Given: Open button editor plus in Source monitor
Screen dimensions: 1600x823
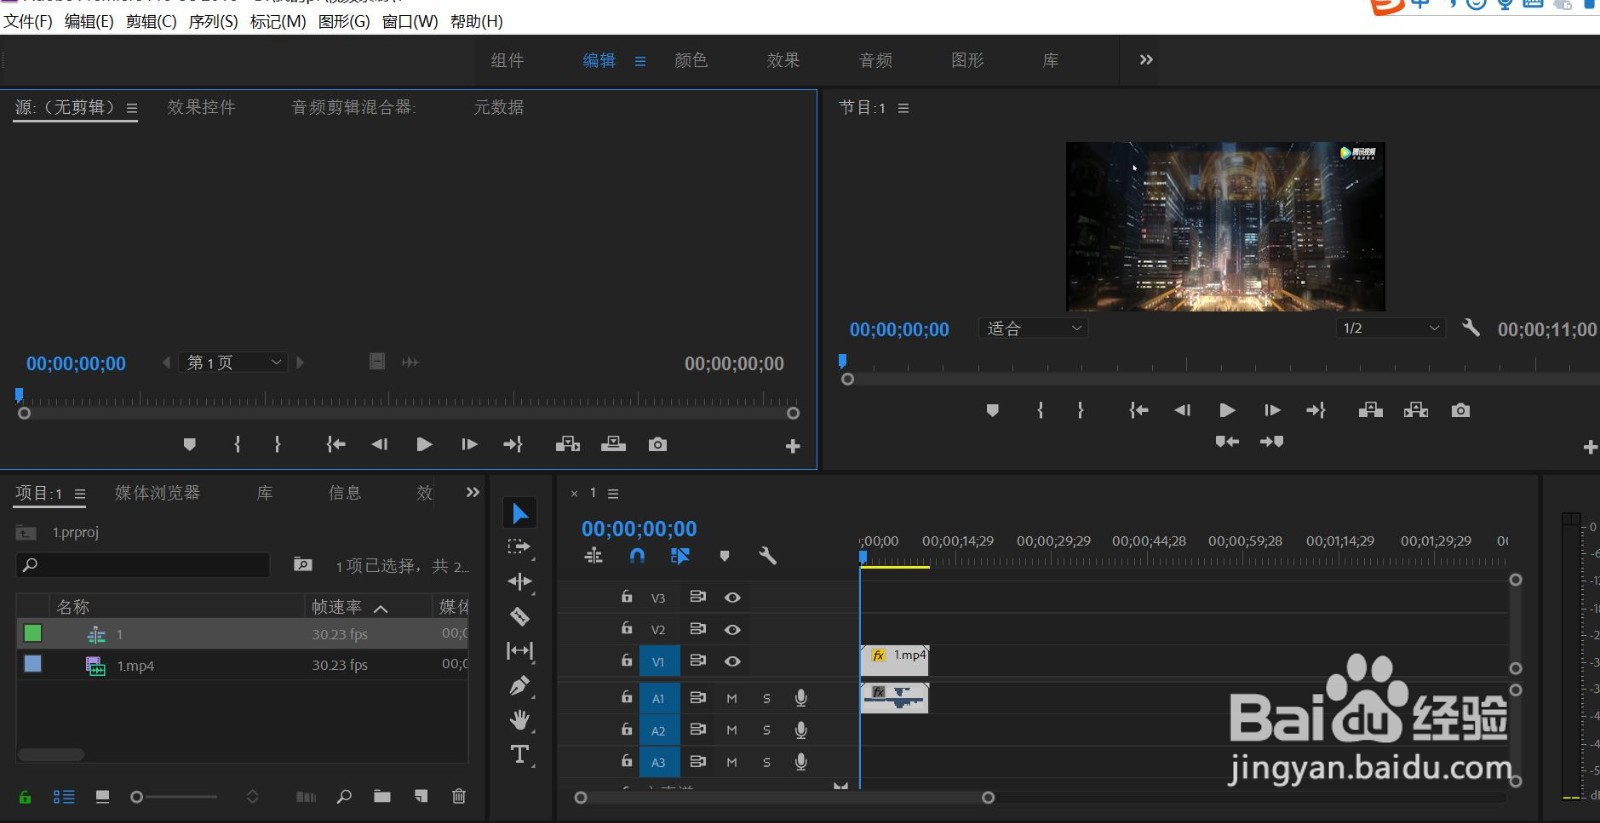Looking at the screenshot, I should point(793,446).
